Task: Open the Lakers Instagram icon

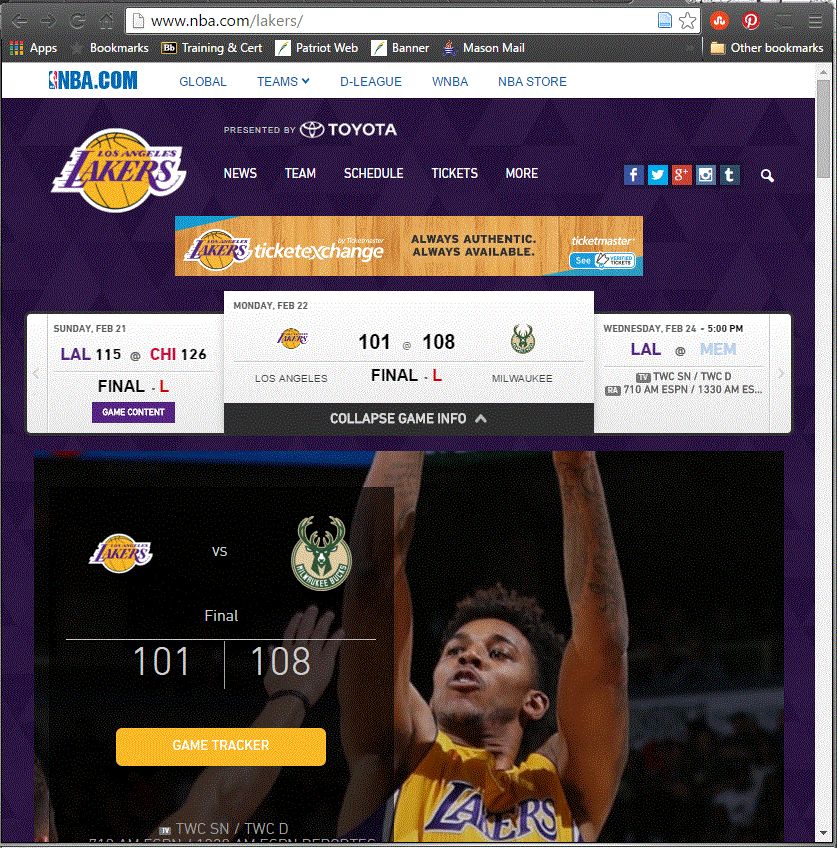Action: pyautogui.click(x=705, y=175)
